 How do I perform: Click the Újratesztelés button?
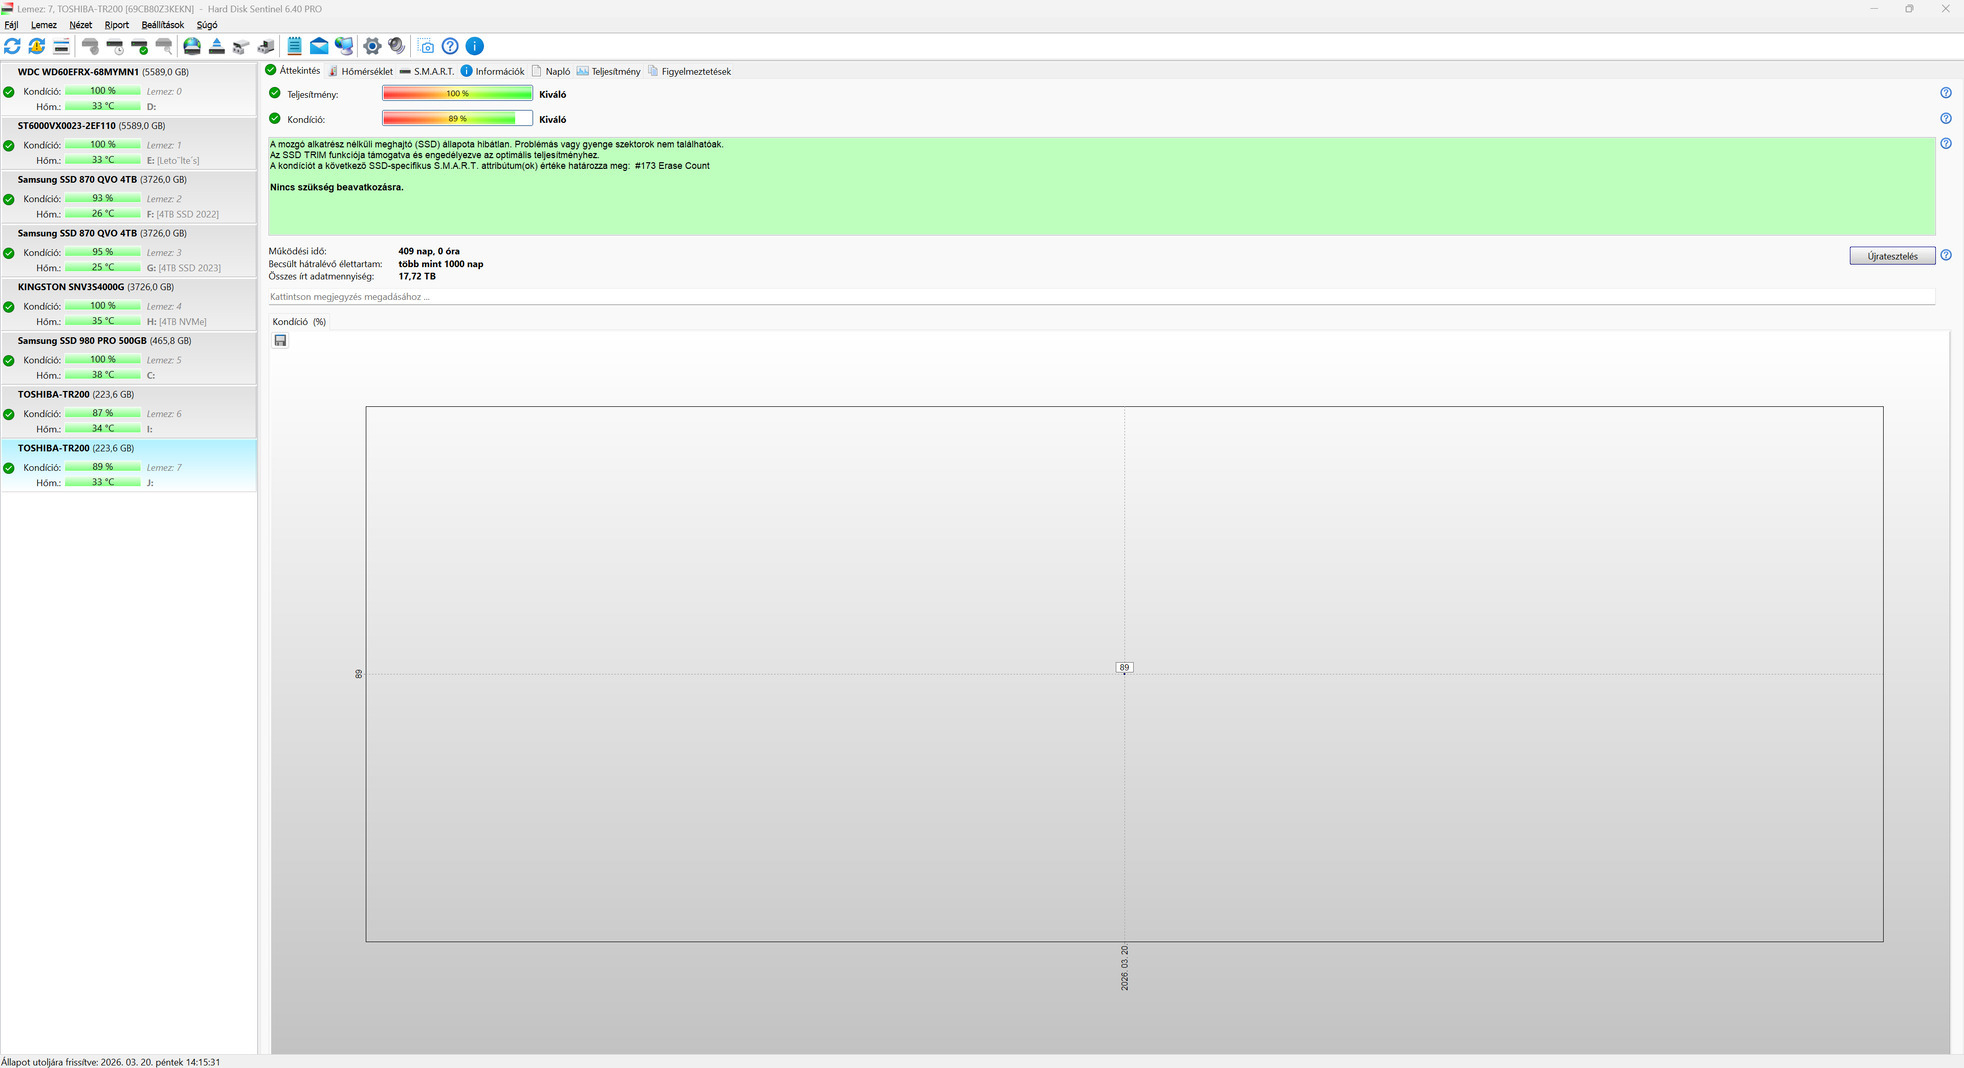coord(1892,256)
